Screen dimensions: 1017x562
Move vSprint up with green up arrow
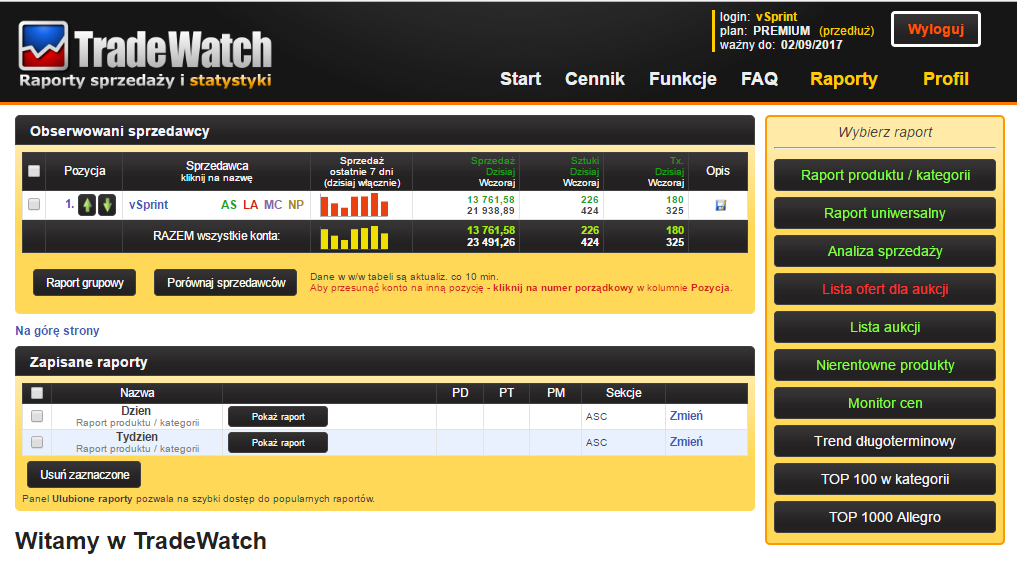[87, 205]
